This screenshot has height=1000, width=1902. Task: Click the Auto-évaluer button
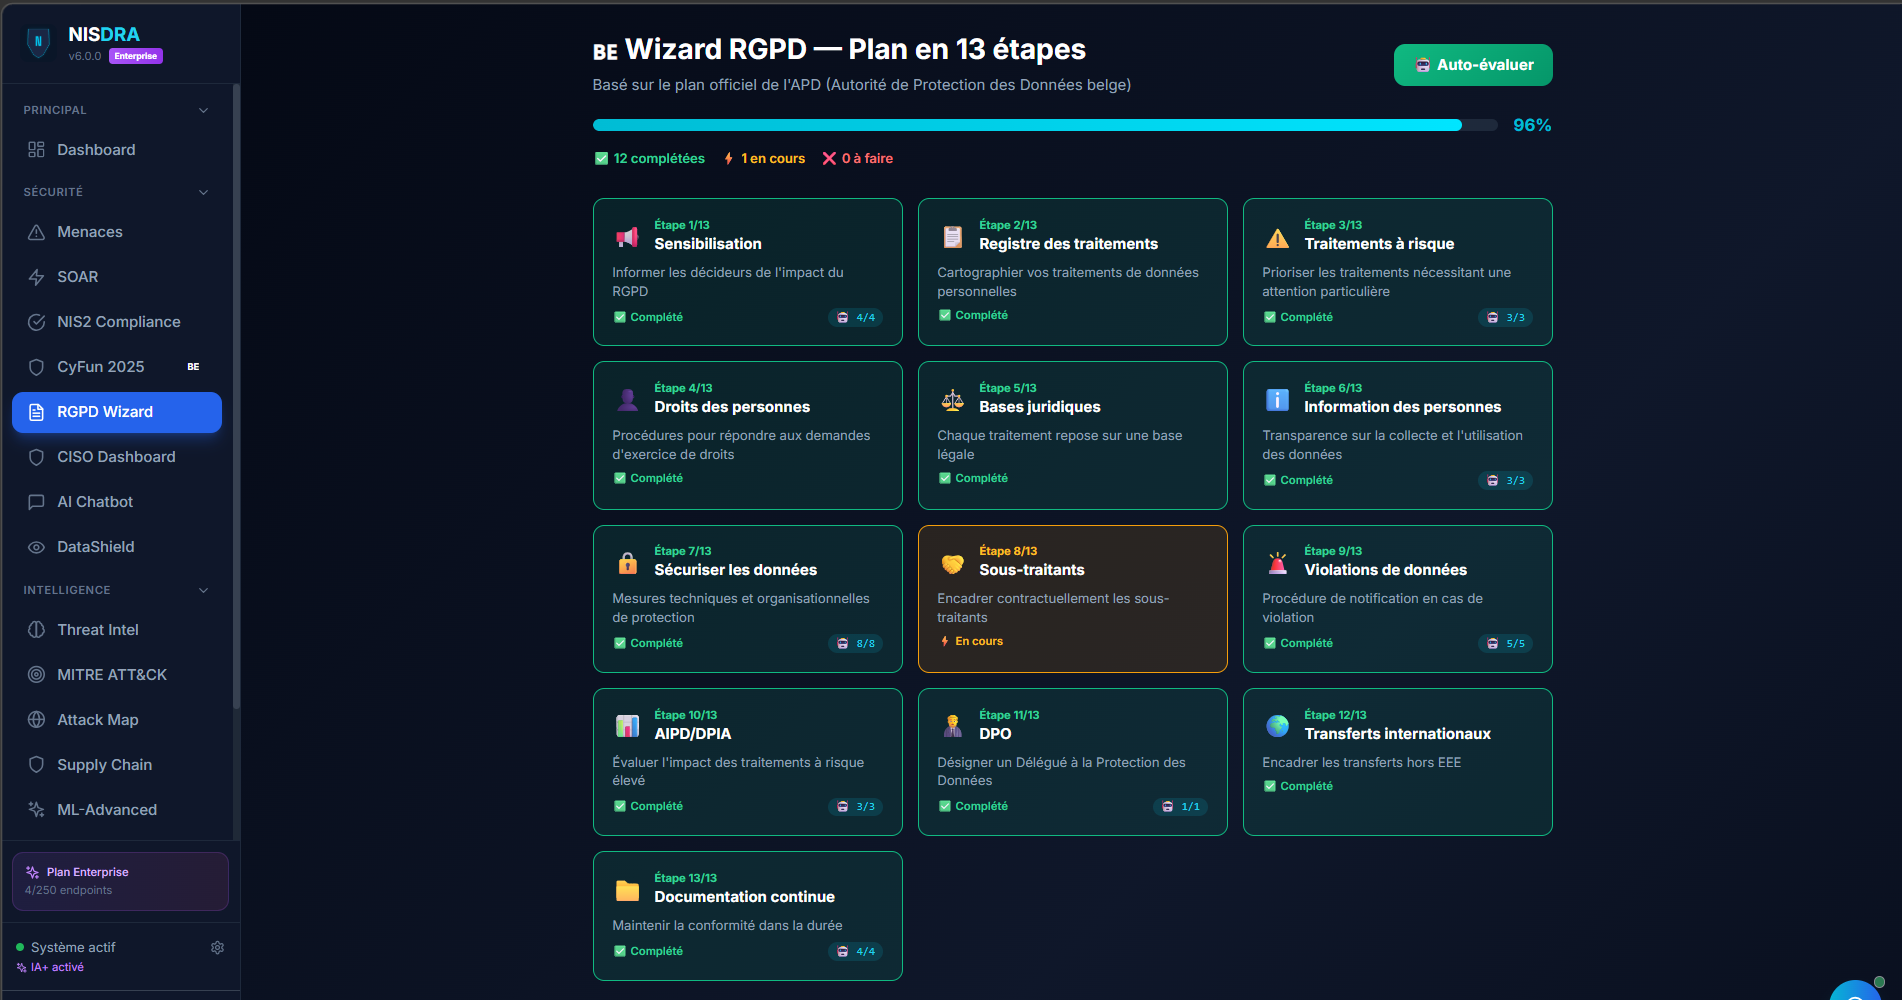click(x=1473, y=65)
